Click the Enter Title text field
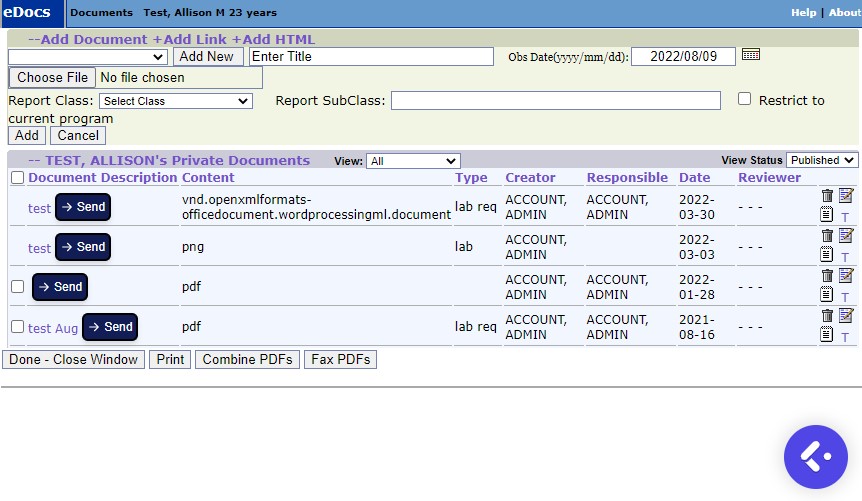This screenshot has width=862, height=501. pyautogui.click(x=371, y=57)
